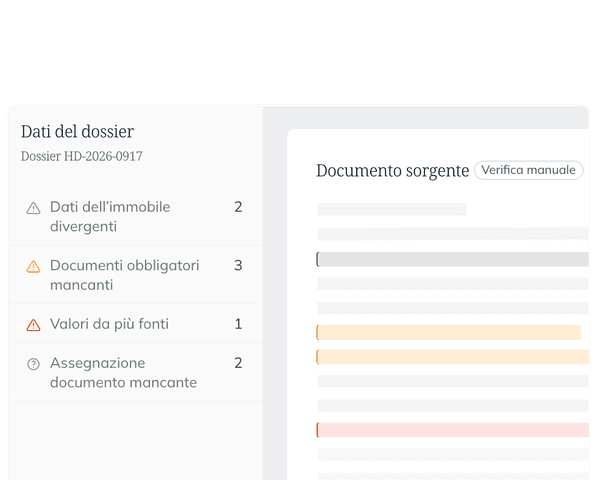Click warning icon beside Dati dell'immobile divergenti
This screenshot has width=596, height=480.
click(x=33, y=208)
